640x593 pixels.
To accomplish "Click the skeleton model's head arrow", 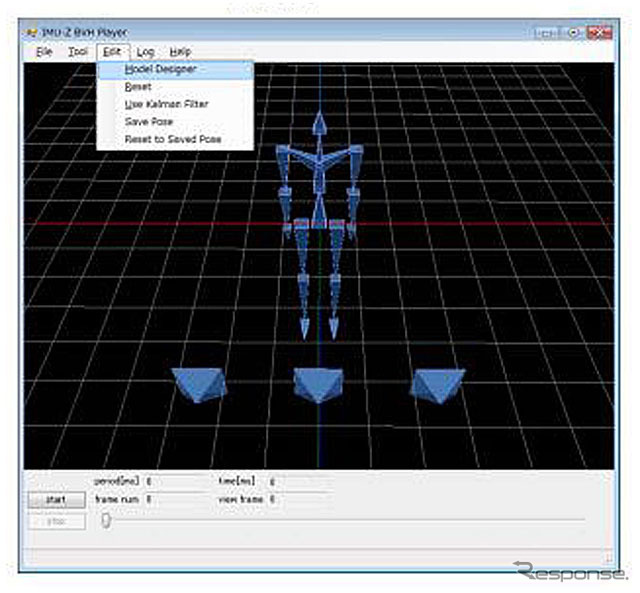I will 319,126.
